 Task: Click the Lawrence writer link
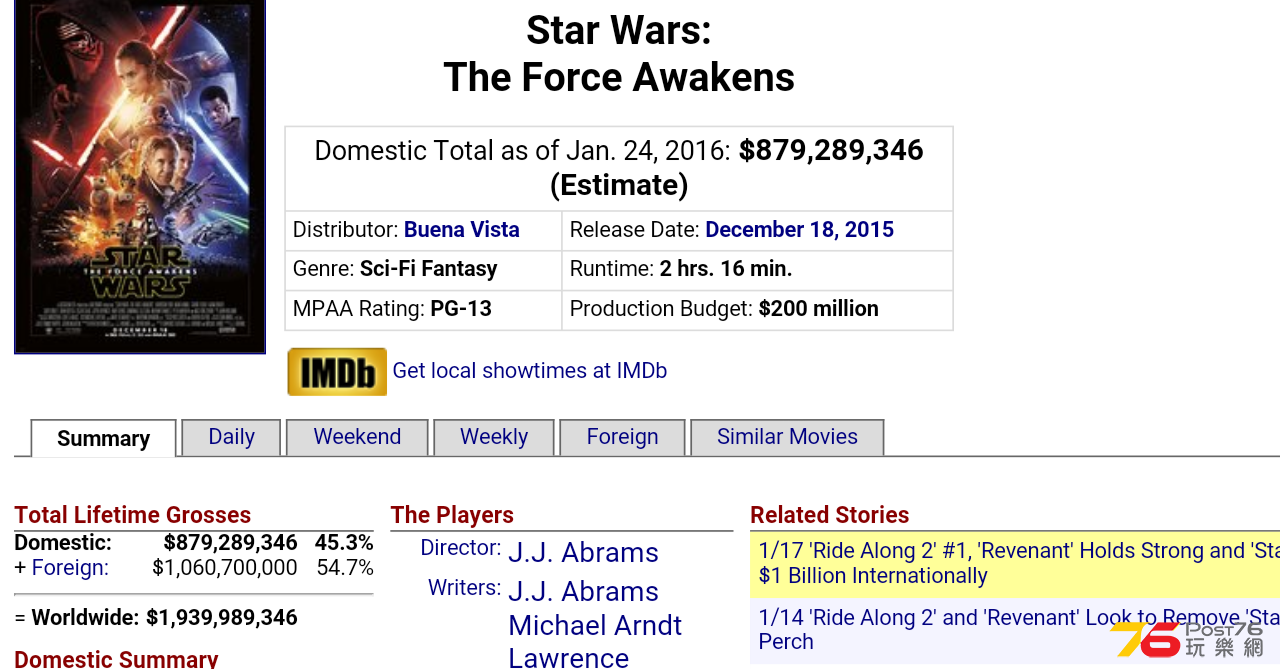click(568, 657)
